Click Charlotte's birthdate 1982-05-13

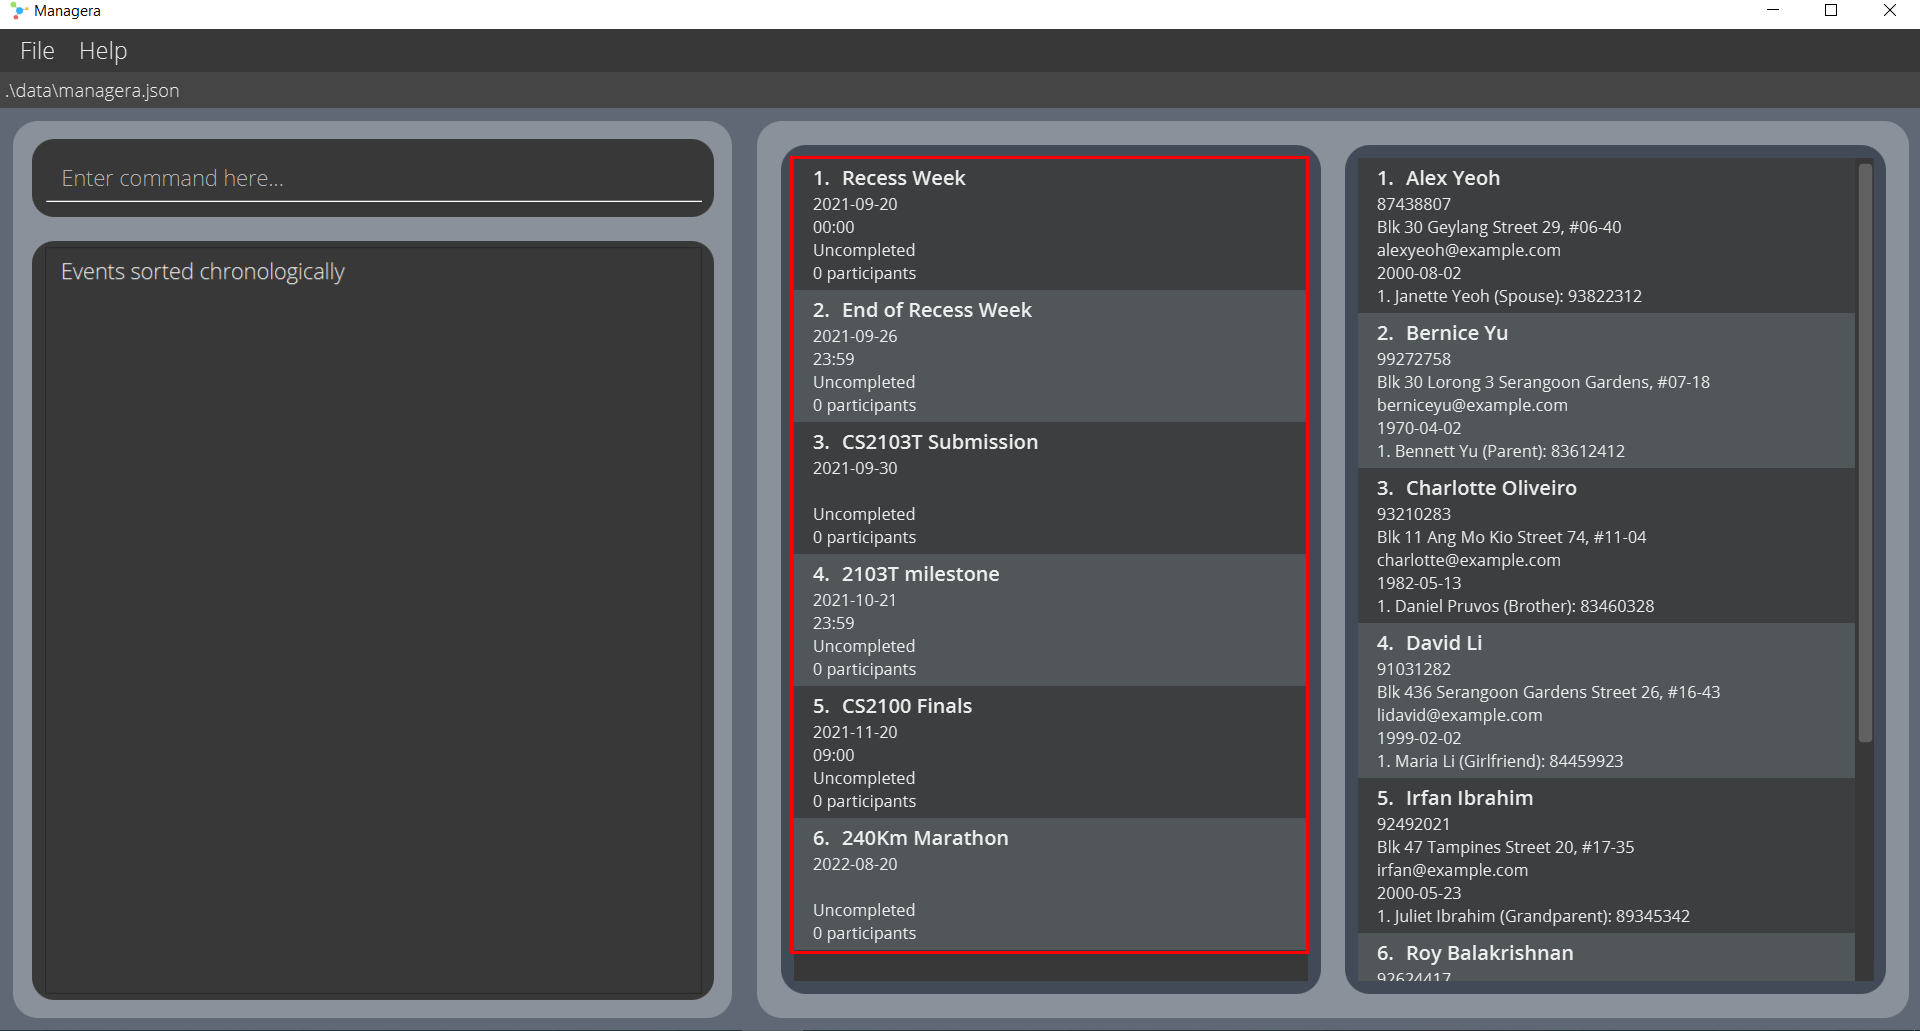tap(1418, 583)
